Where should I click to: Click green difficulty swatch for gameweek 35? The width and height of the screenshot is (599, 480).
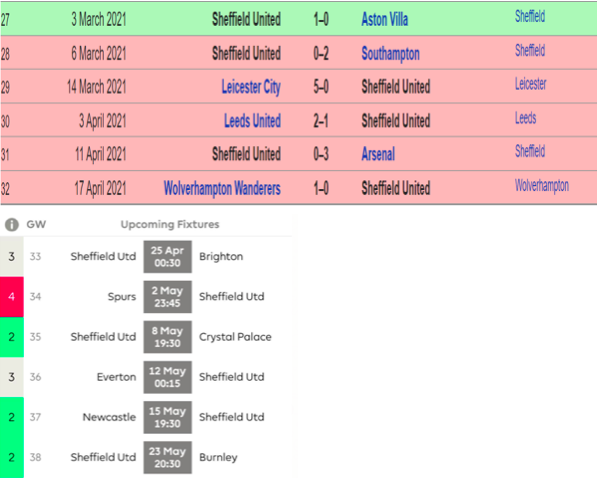click(x=12, y=337)
